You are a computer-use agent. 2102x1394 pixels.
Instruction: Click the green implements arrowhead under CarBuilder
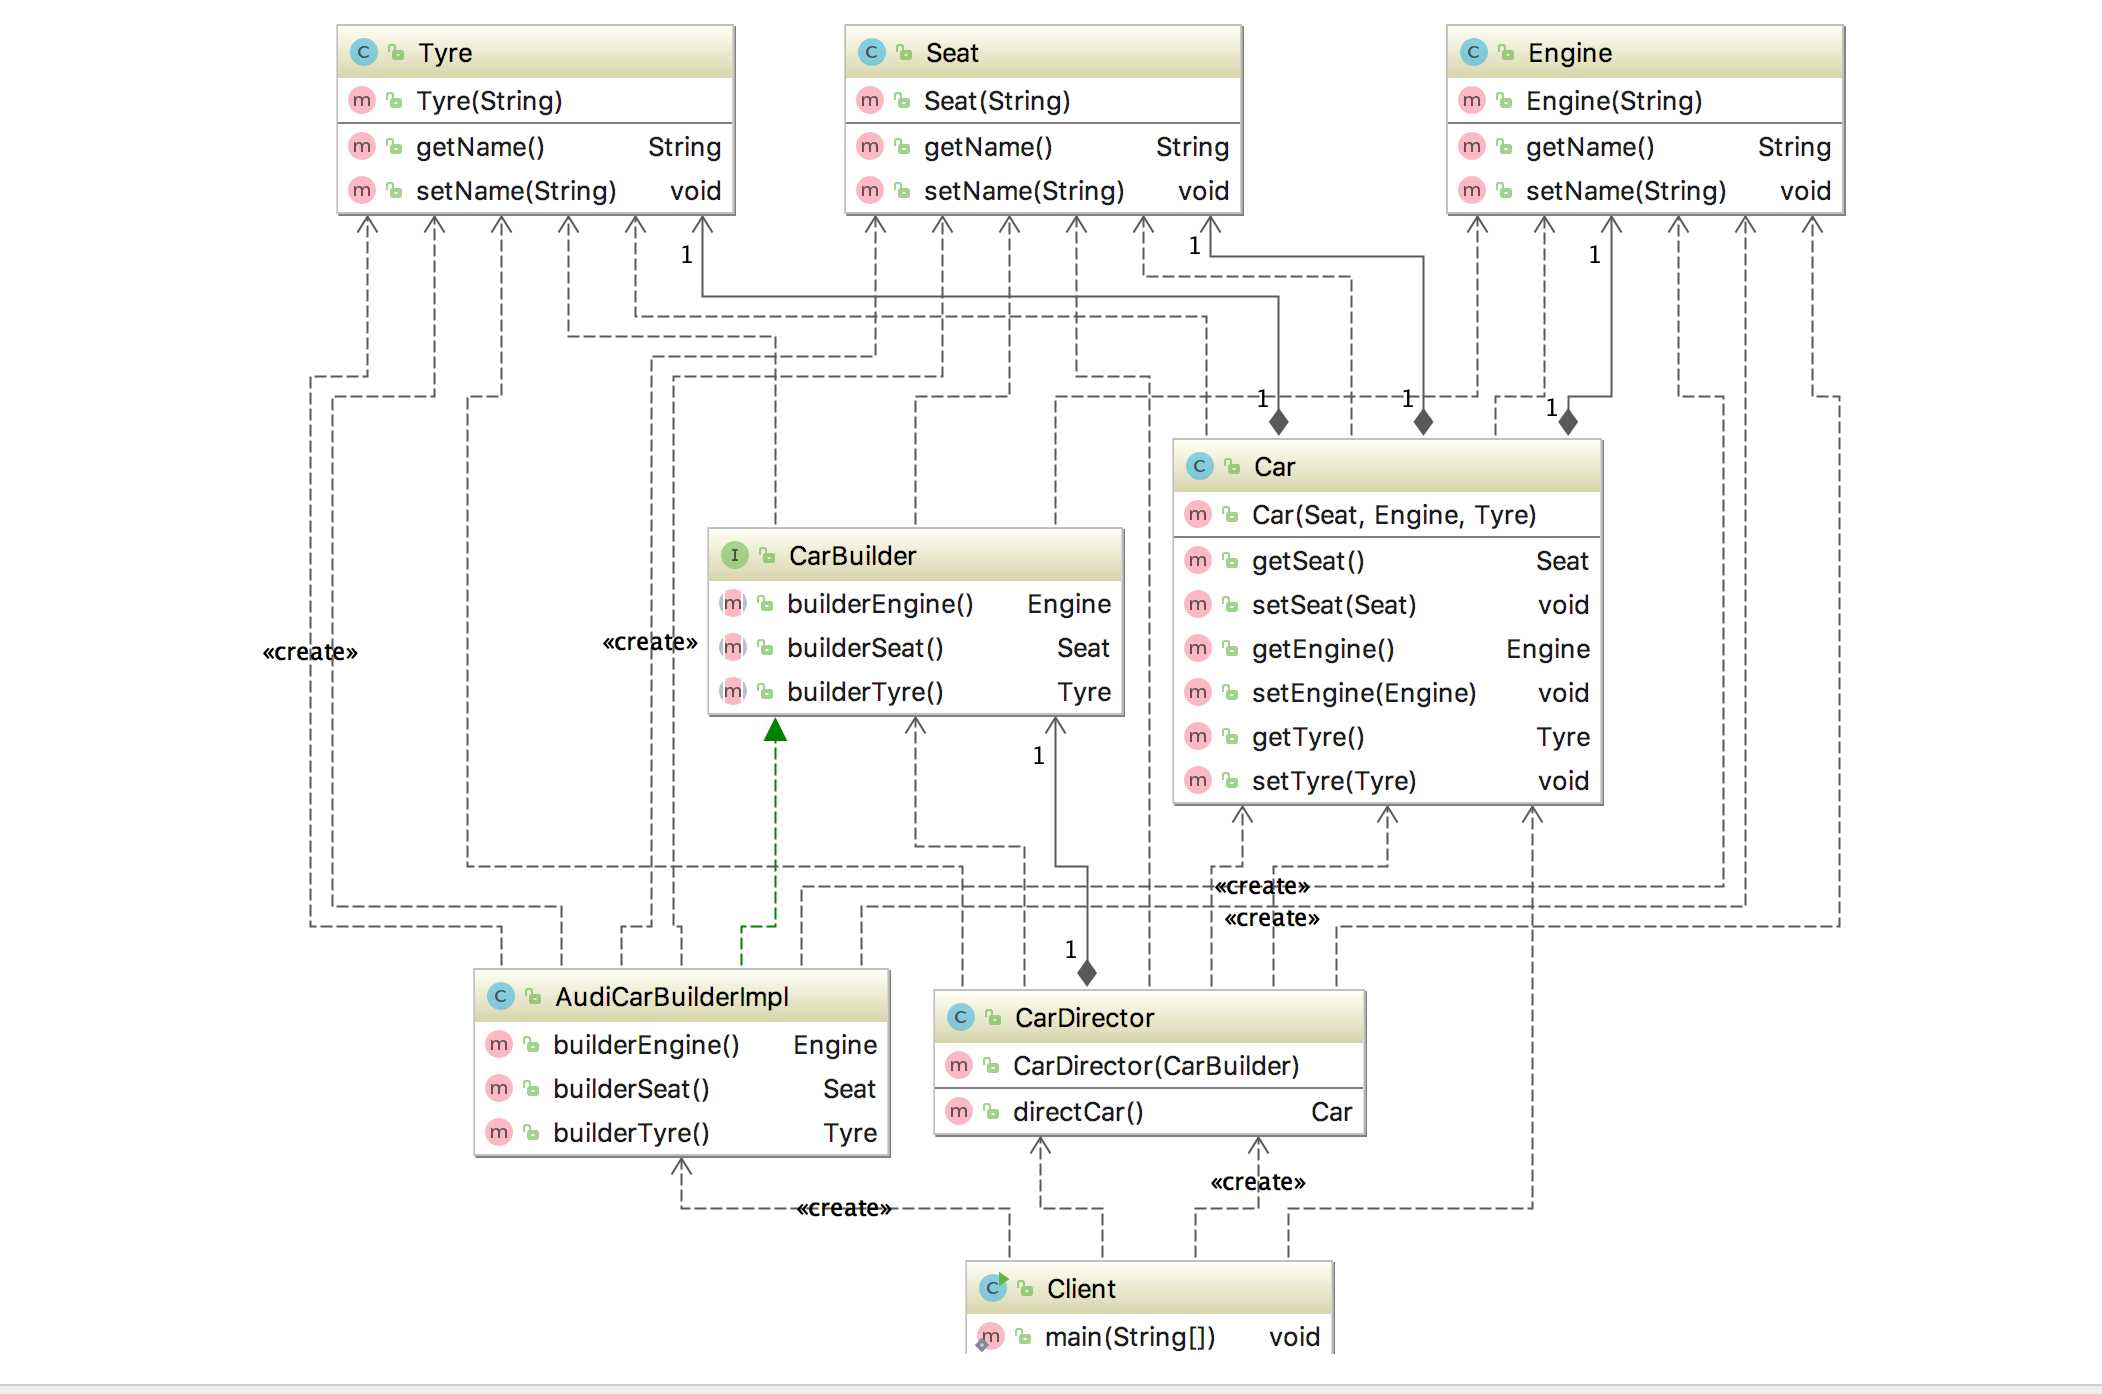tap(775, 730)
